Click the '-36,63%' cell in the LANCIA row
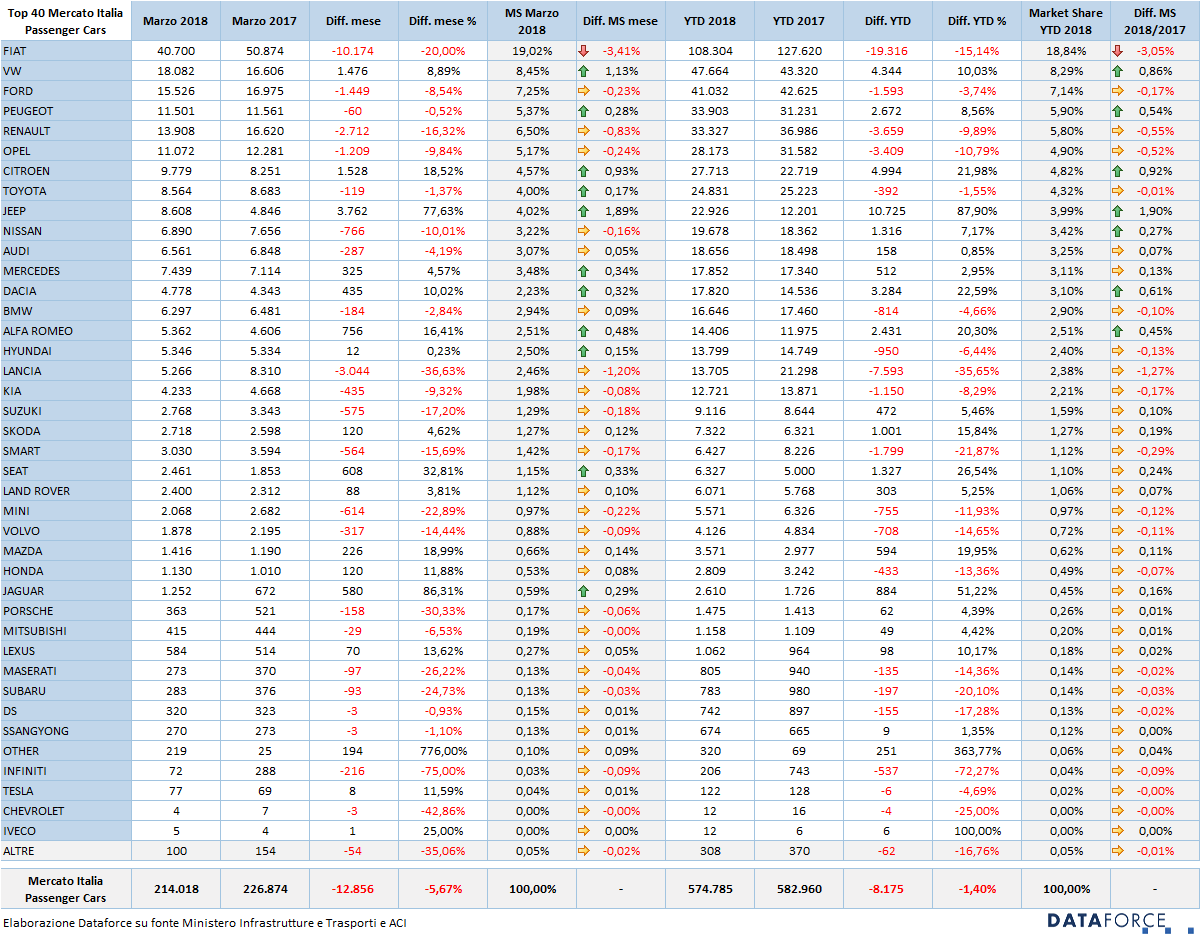This screenshot has width=1200, height=937. [x=443, y=371]
